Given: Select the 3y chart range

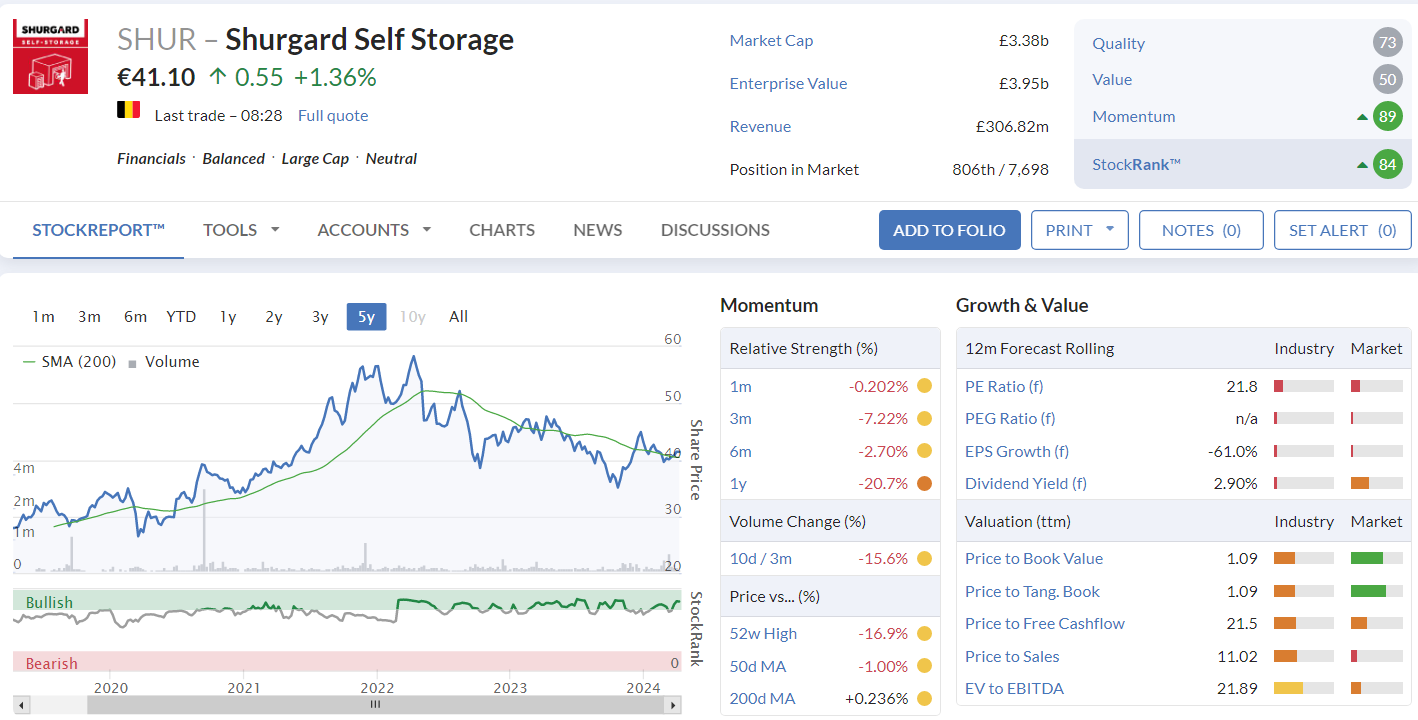Looking at the screenshot, I should click(320, 317).
